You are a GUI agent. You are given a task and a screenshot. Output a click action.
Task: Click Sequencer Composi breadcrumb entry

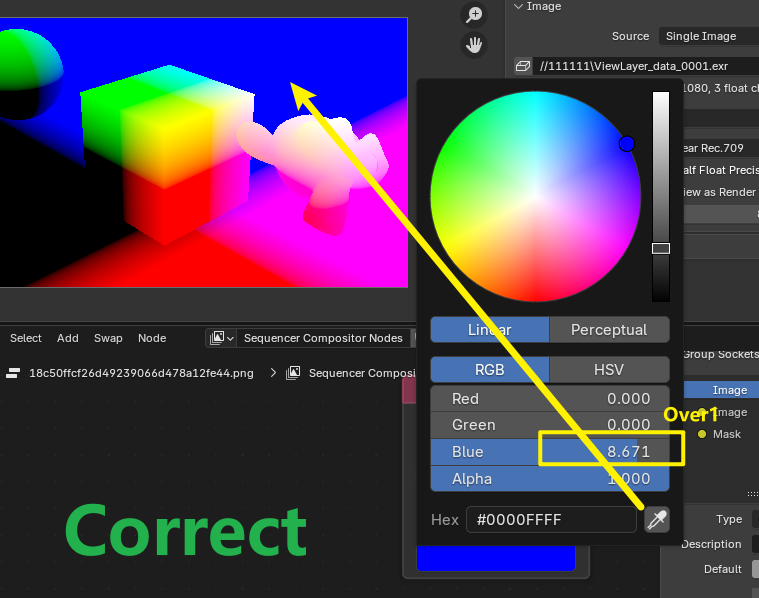[x=362, y=373]
